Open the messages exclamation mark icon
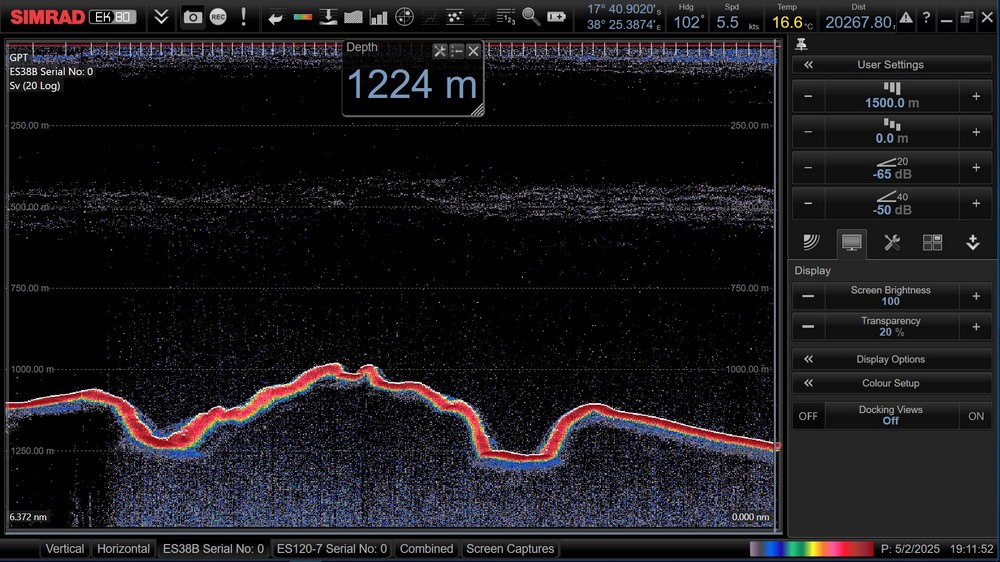 [243, 17]
